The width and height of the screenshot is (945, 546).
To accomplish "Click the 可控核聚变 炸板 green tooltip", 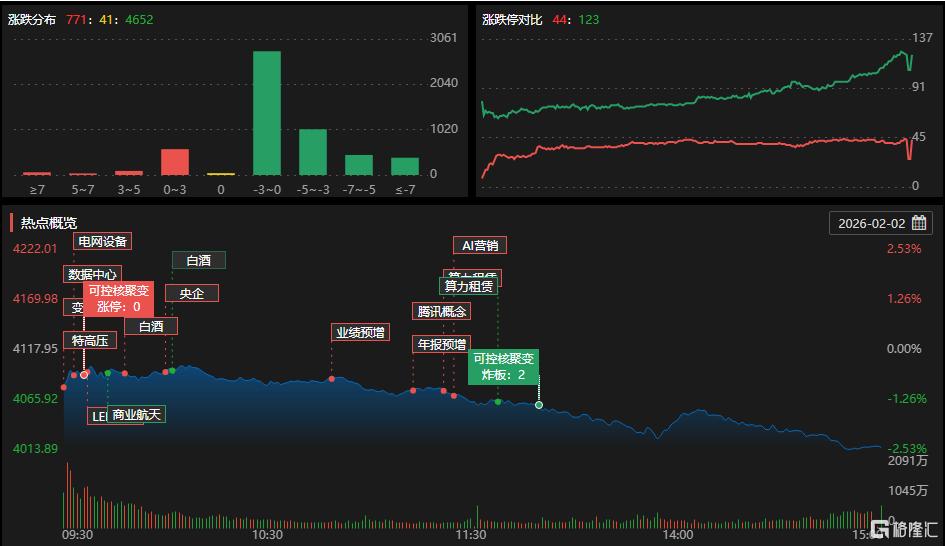I will click(503, 367).
